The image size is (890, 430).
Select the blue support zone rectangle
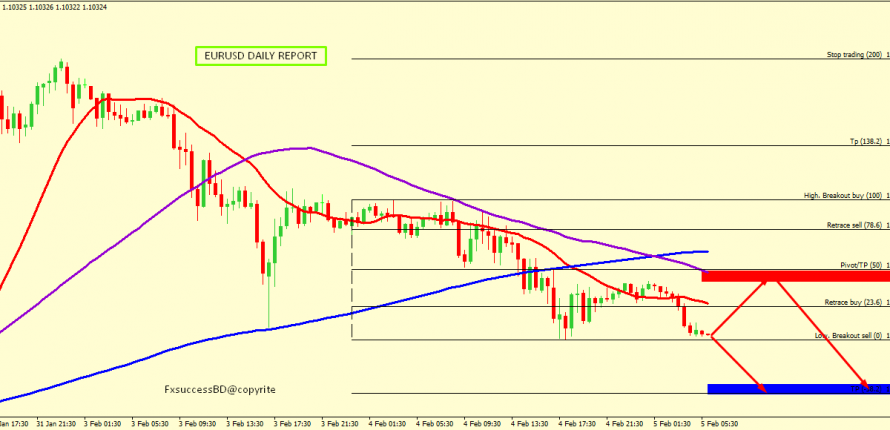click(x=795, y=388)
